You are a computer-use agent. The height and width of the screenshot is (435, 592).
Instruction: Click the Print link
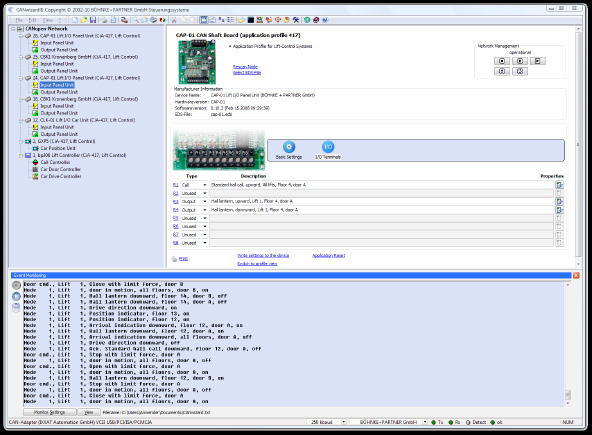(x=183, y=259)
